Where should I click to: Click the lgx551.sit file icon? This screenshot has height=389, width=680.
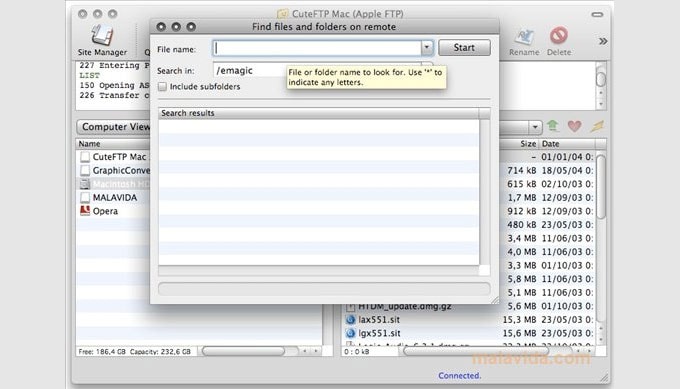pos(350,333)
